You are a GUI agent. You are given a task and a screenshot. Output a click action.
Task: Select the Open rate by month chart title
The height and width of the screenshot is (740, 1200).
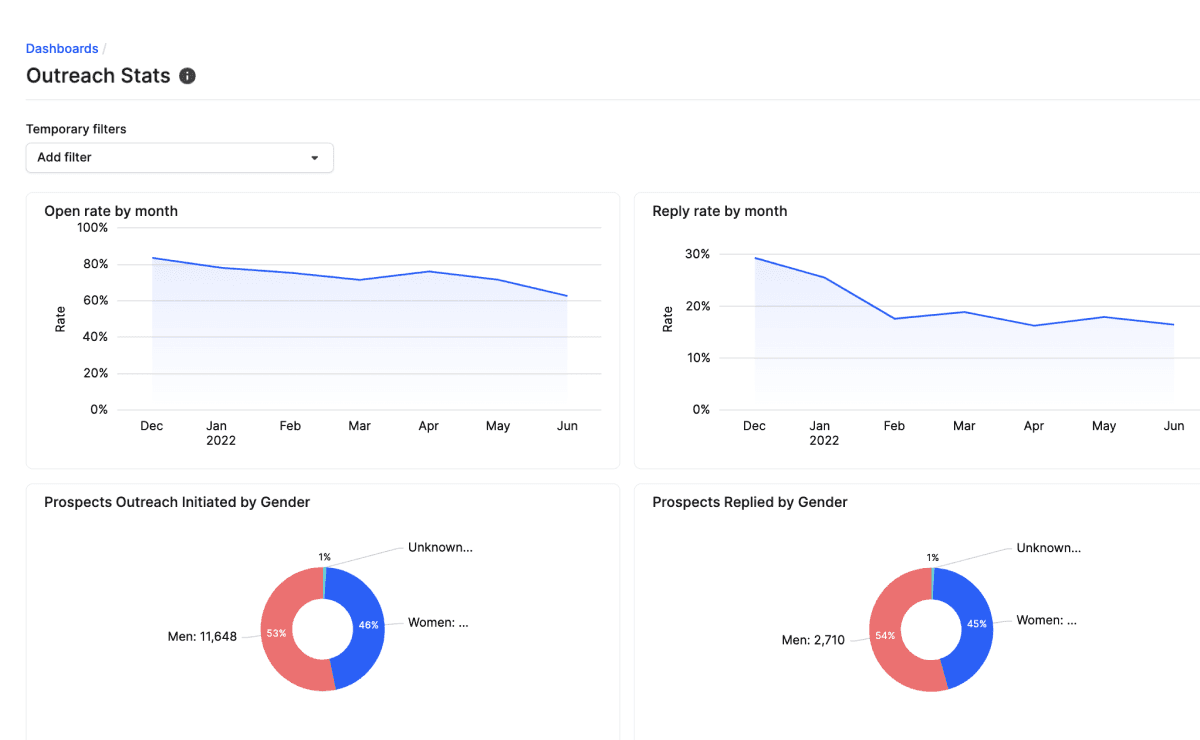pos(110,211)
